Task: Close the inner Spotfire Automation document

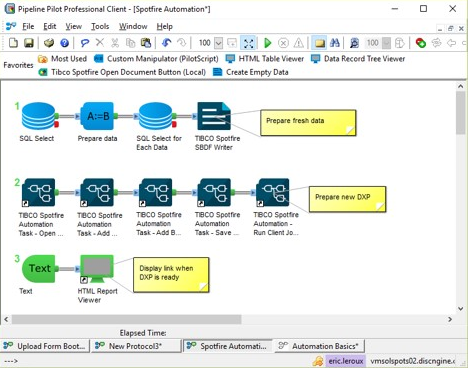Action: pos(461,29)
